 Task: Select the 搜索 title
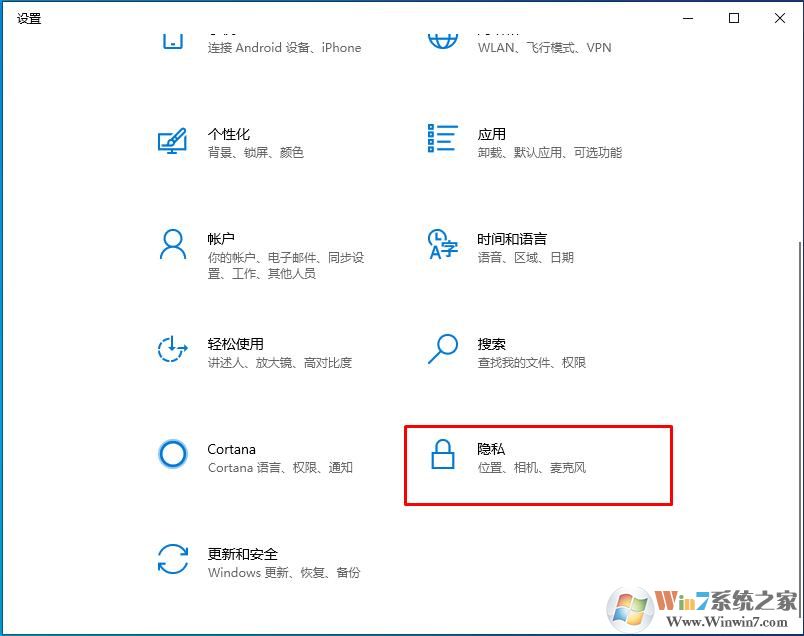(x=491, y=344)
